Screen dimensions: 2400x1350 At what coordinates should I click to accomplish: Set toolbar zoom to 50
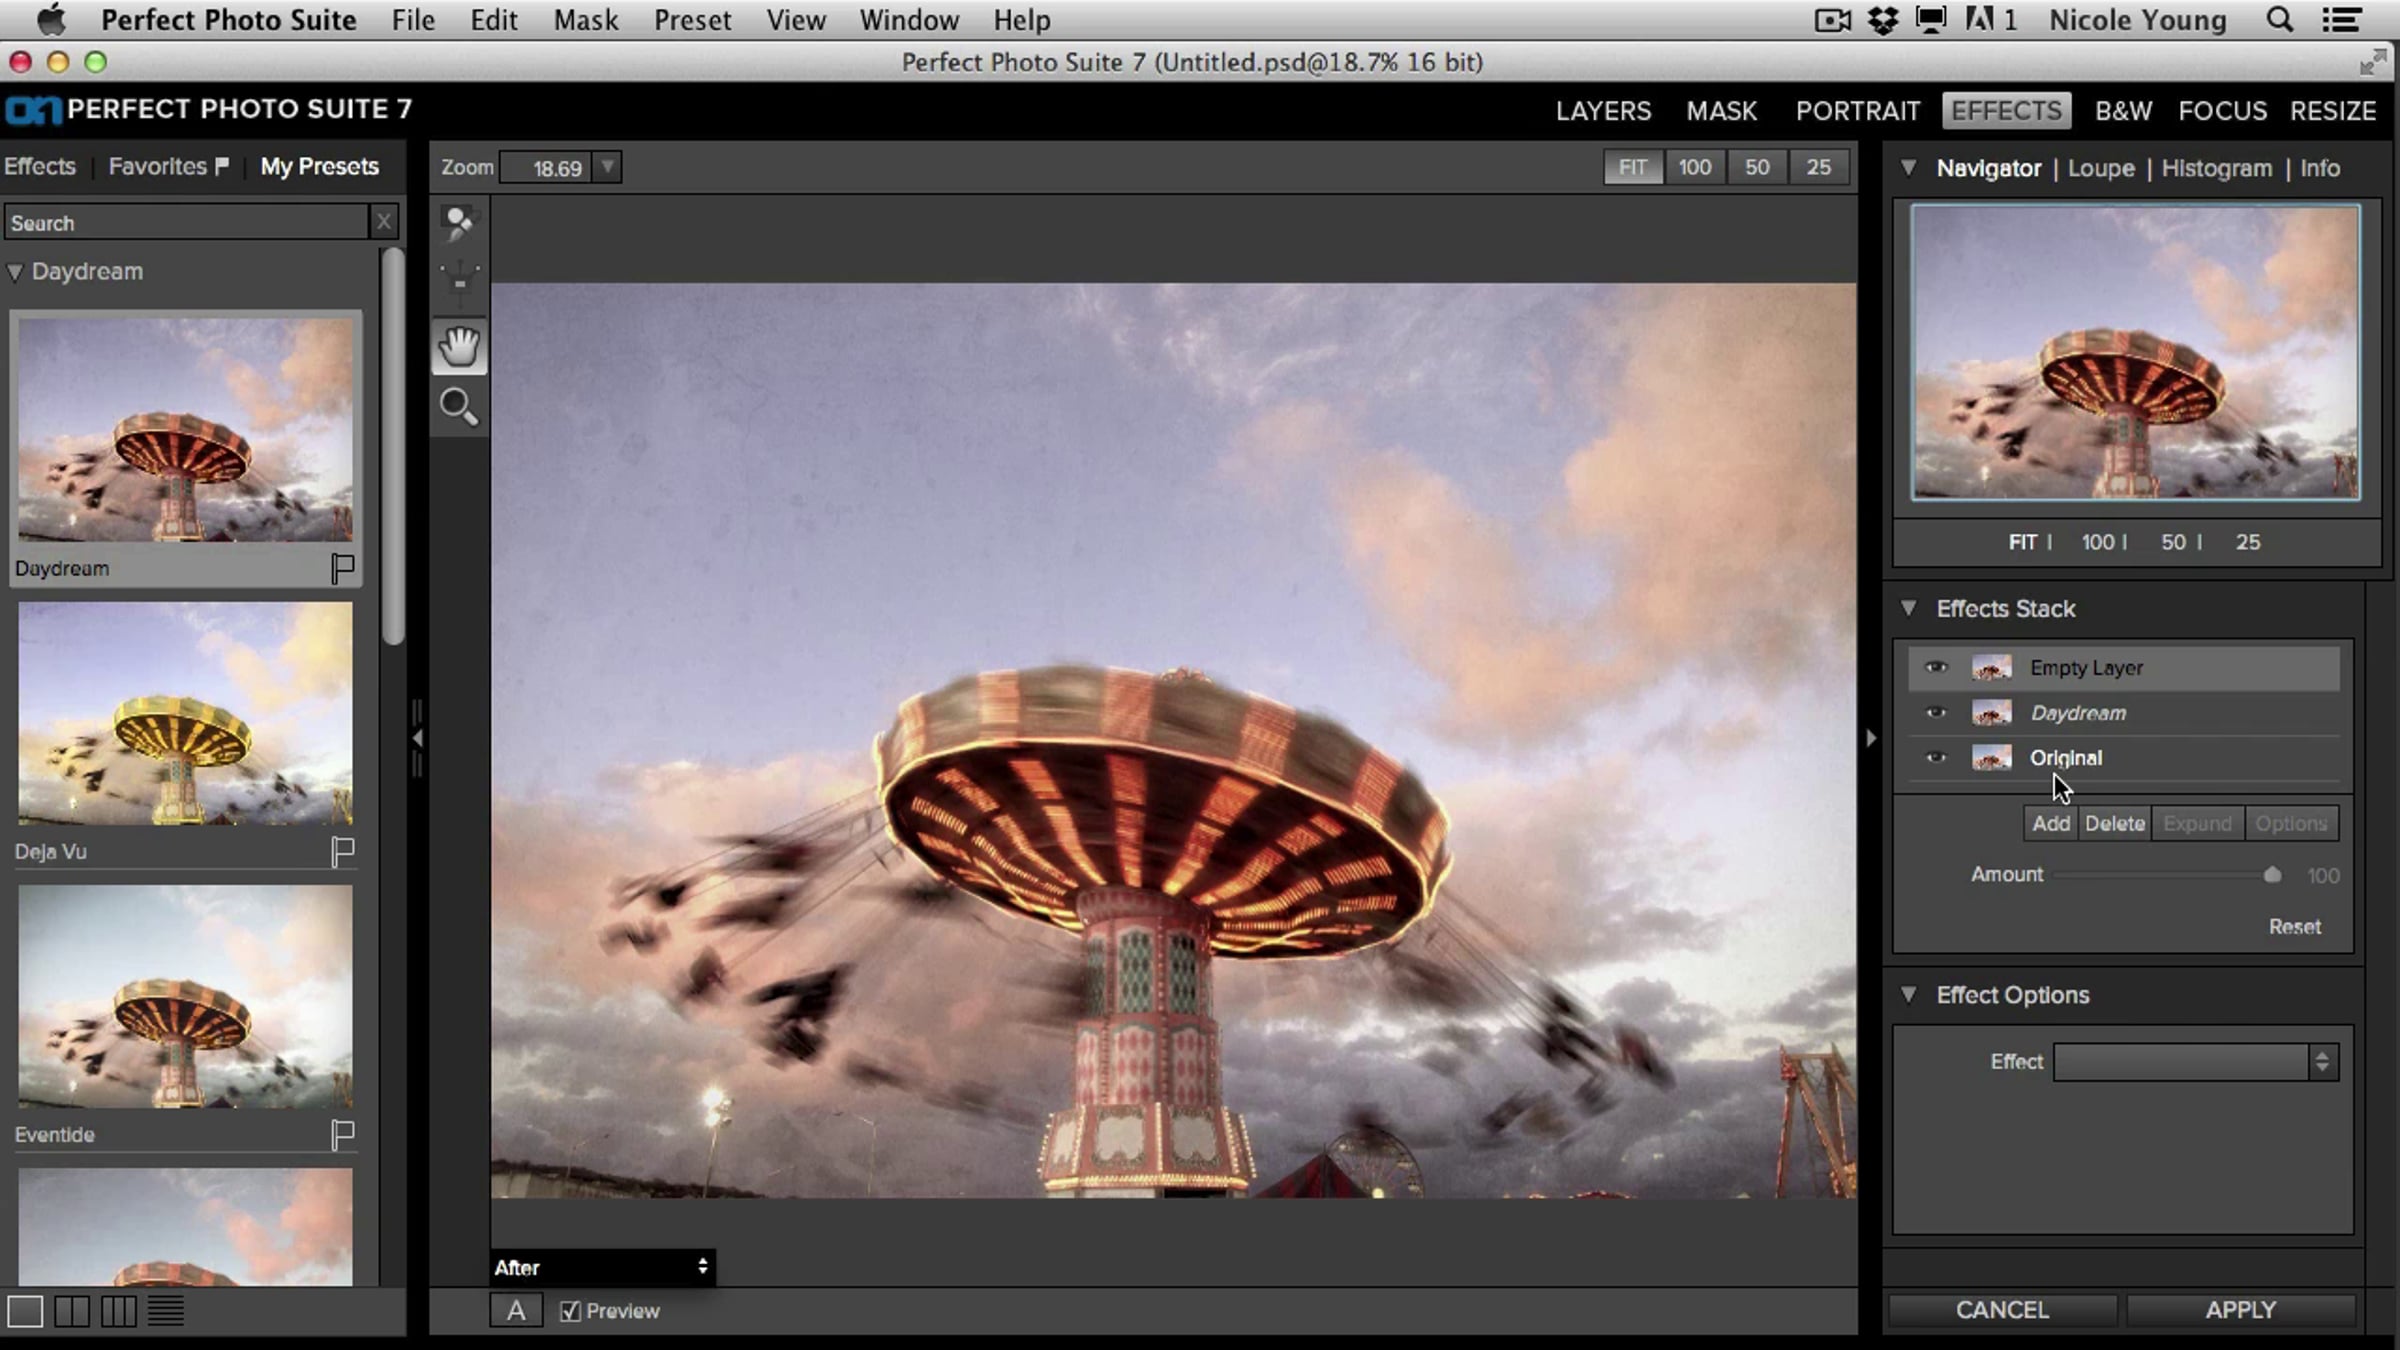coord(1757,167)
